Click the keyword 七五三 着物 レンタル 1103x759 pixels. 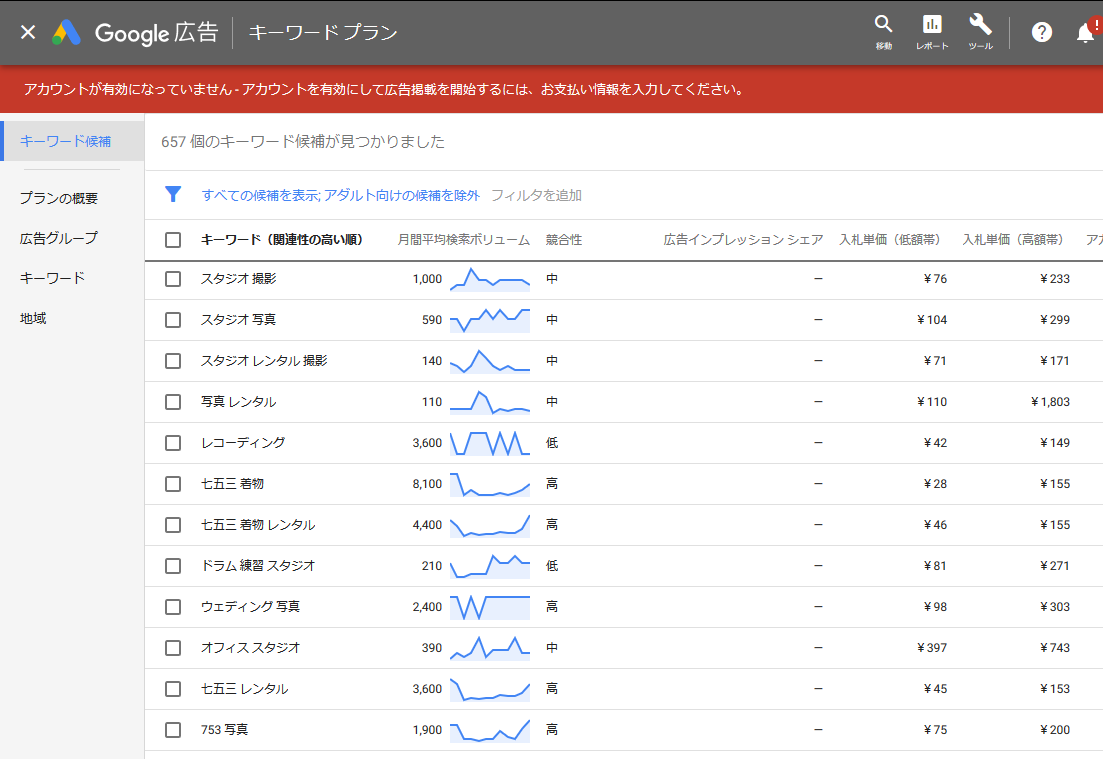(258, 525)
